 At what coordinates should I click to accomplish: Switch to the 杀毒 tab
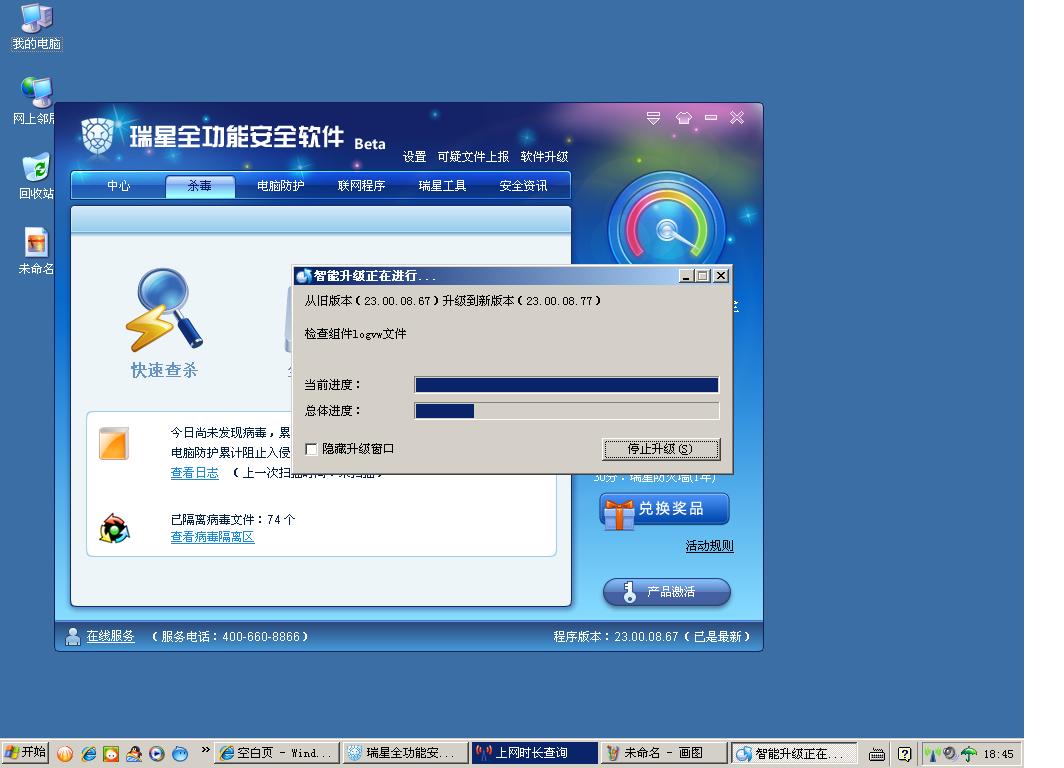[x=200, y=186]
